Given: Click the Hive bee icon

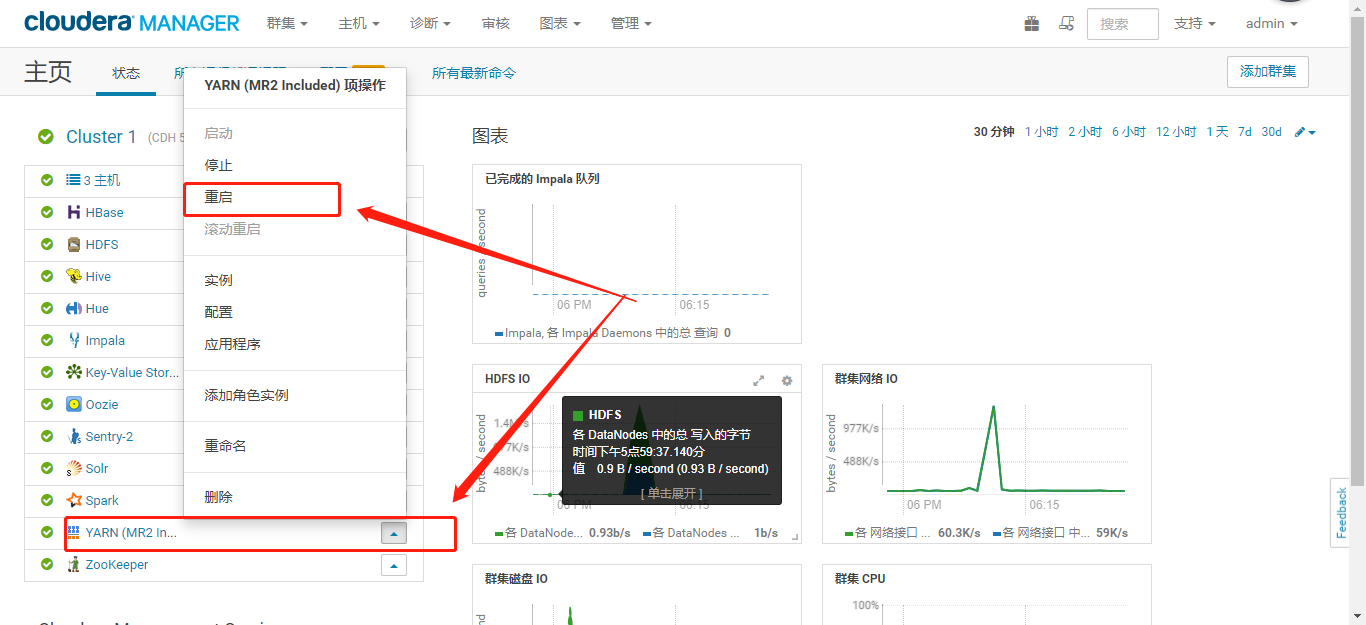Looking at the screenshot, I should [x=73, y=276].
